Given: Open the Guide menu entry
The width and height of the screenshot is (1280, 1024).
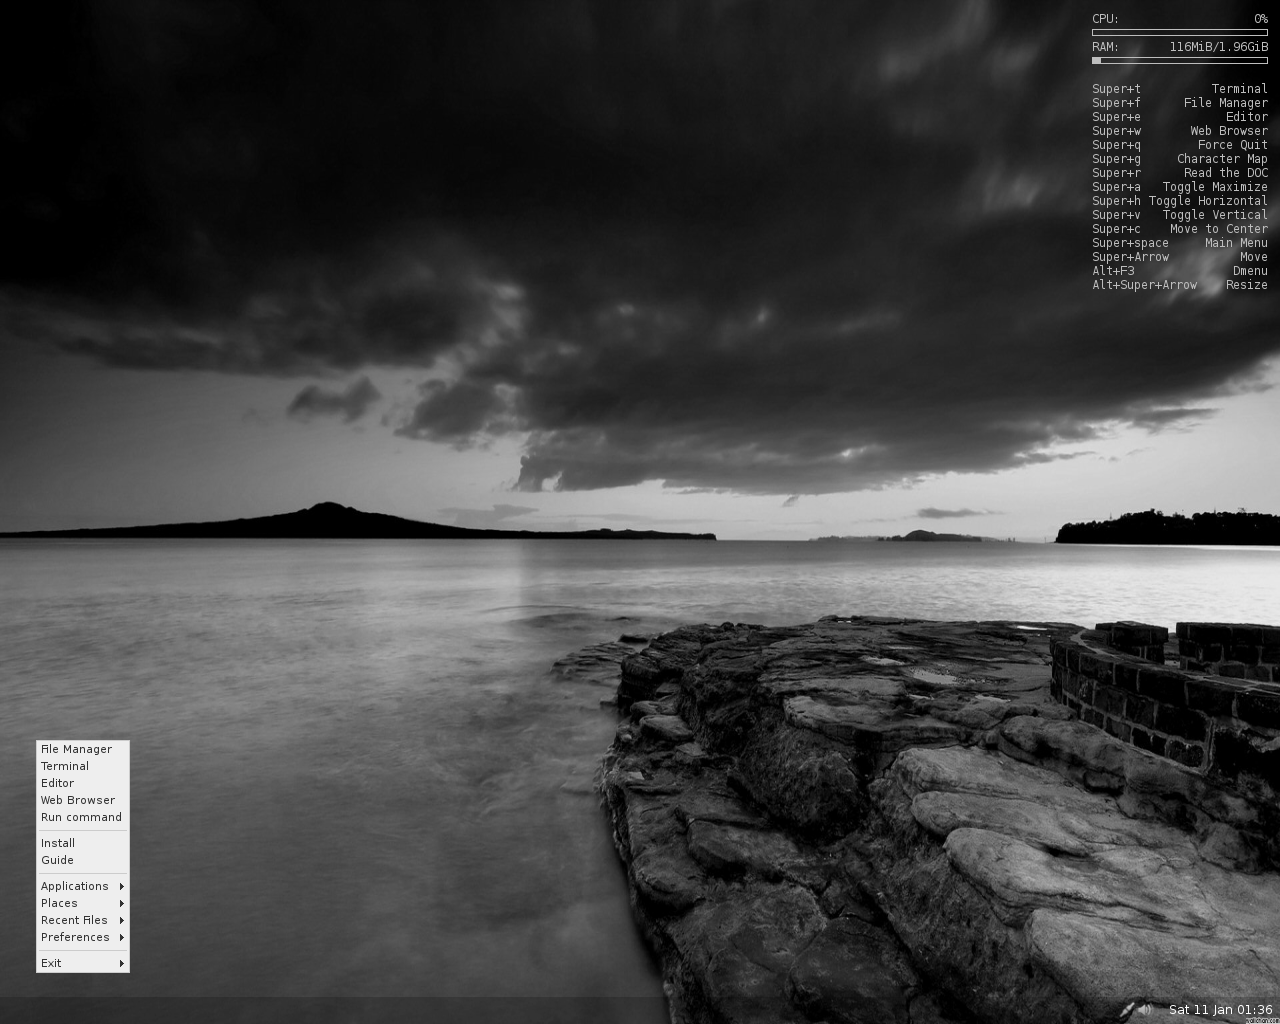Looking at the screenshot, I should (83, 860).
